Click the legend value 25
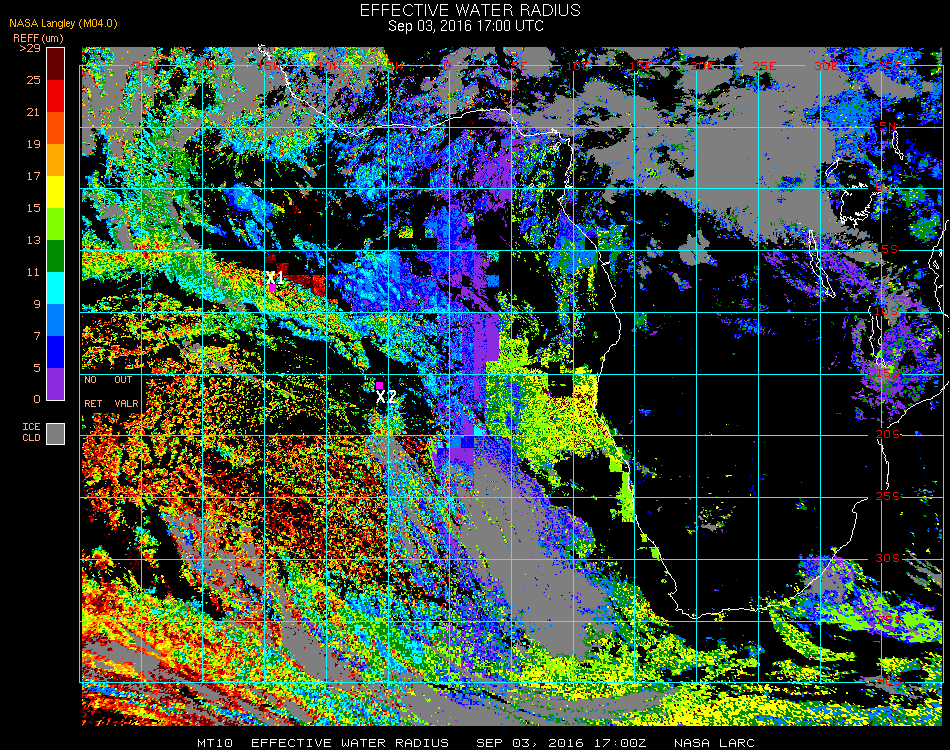This screenshot has height=750, width=950. 33,80
